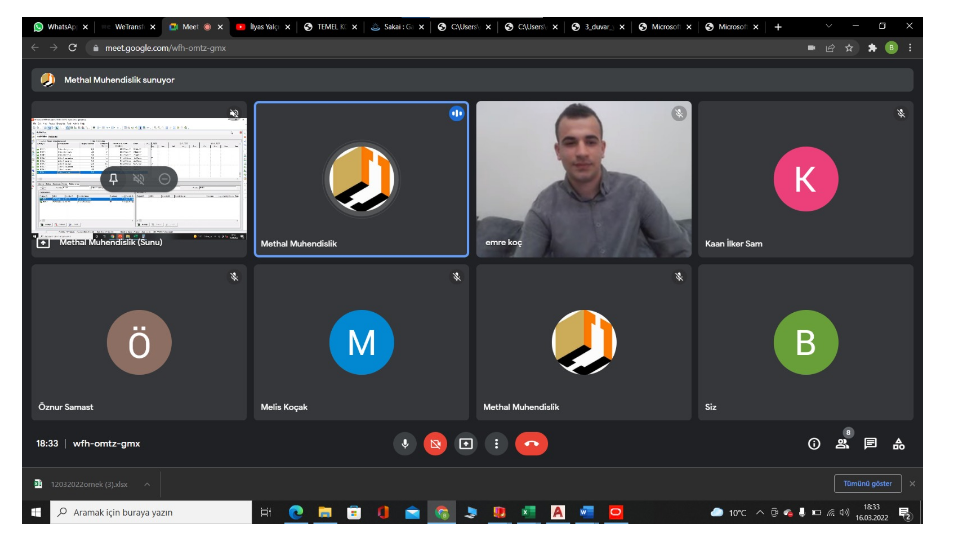Click the muted Methal Muhendislik logo avatar
960x540 pixels.
tap(583, 342)
